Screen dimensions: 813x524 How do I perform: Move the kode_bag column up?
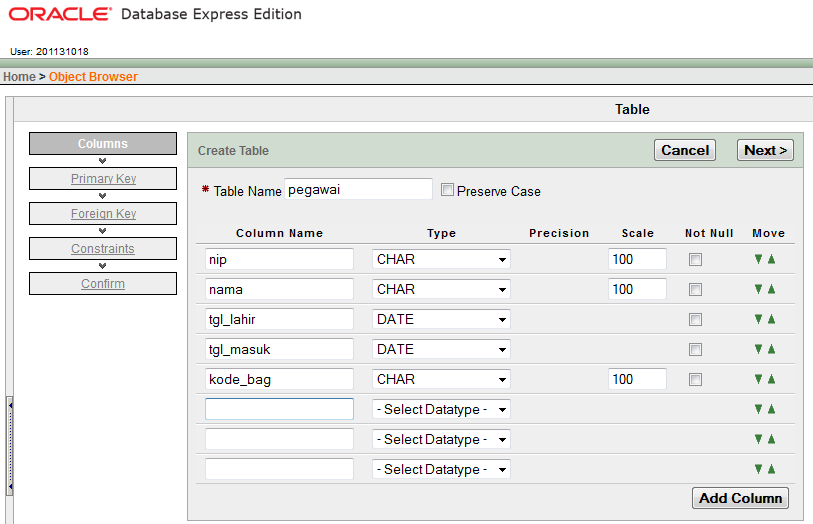point(771,379)
